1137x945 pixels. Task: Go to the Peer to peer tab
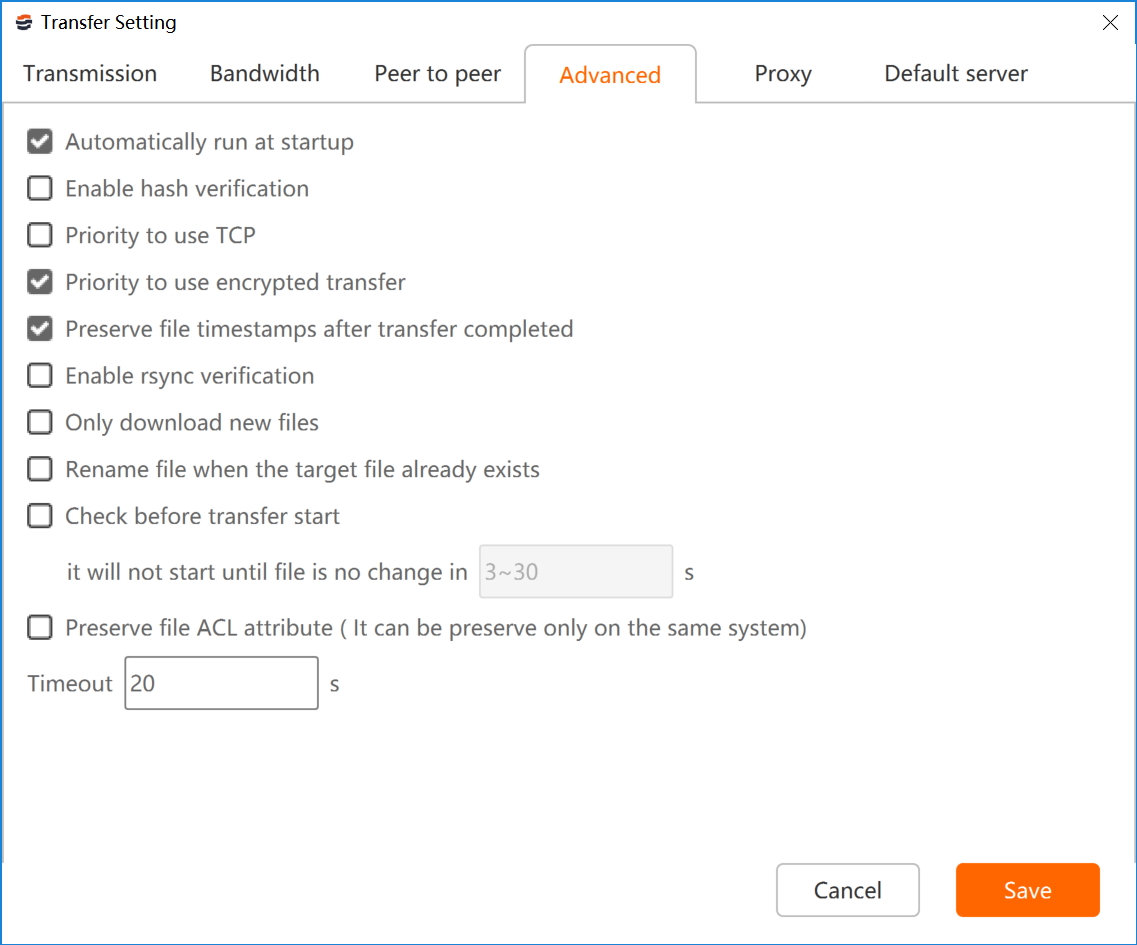(437, 73)
